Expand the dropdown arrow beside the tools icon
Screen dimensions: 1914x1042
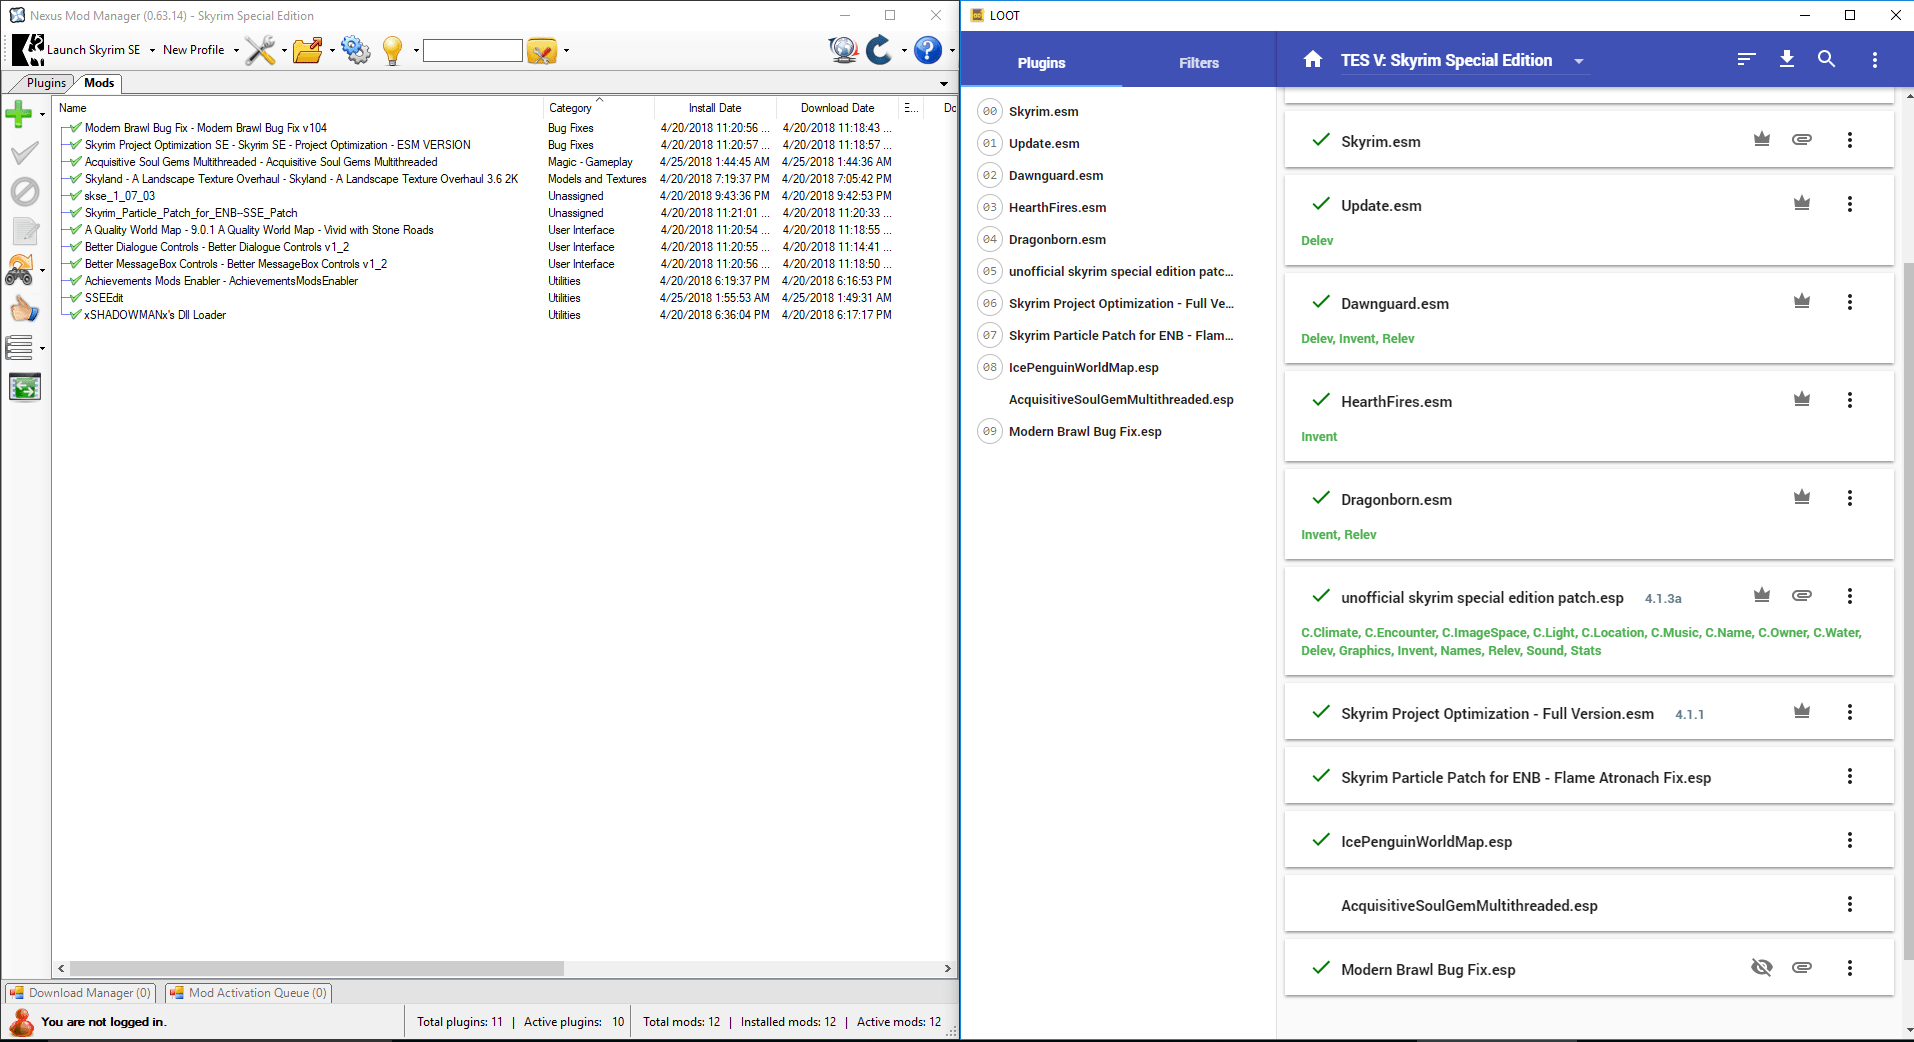tap(284, 50)
